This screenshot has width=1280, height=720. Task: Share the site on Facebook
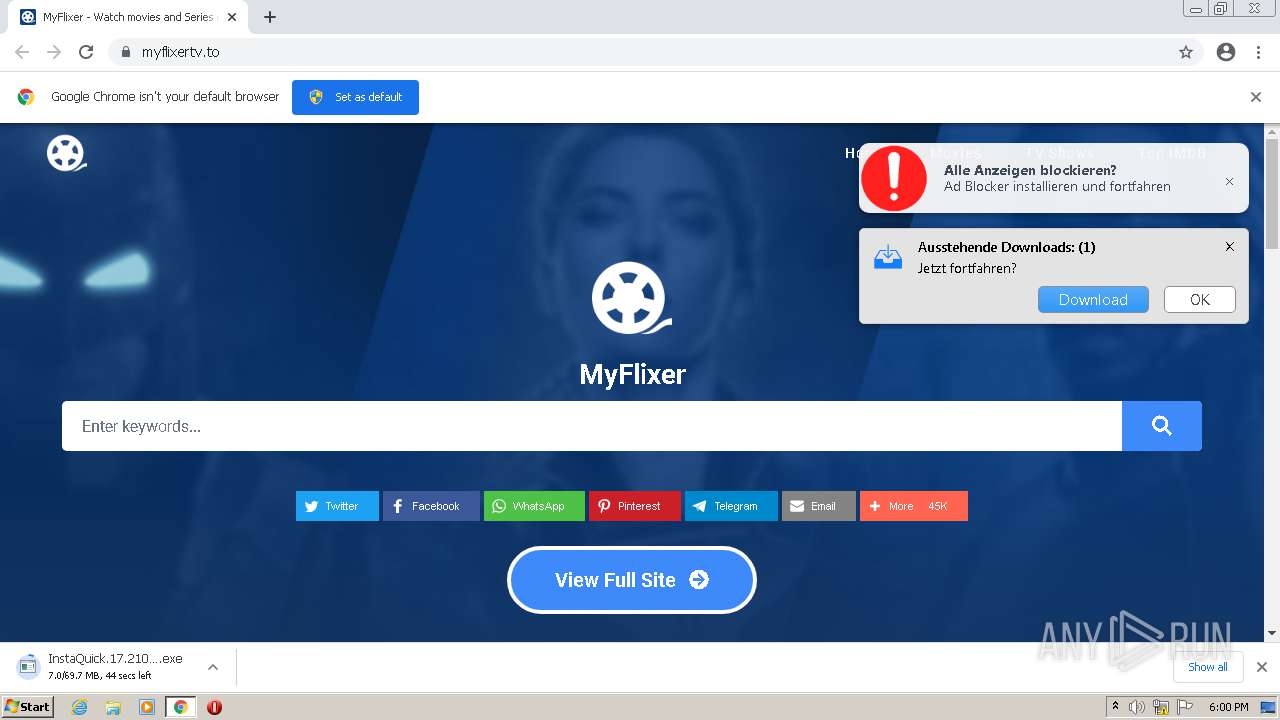coord(431,506)
